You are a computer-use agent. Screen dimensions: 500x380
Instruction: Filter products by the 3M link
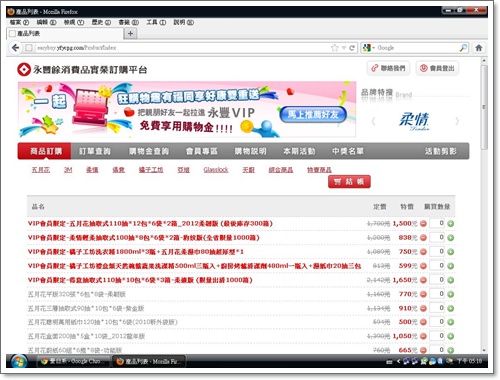68,170
